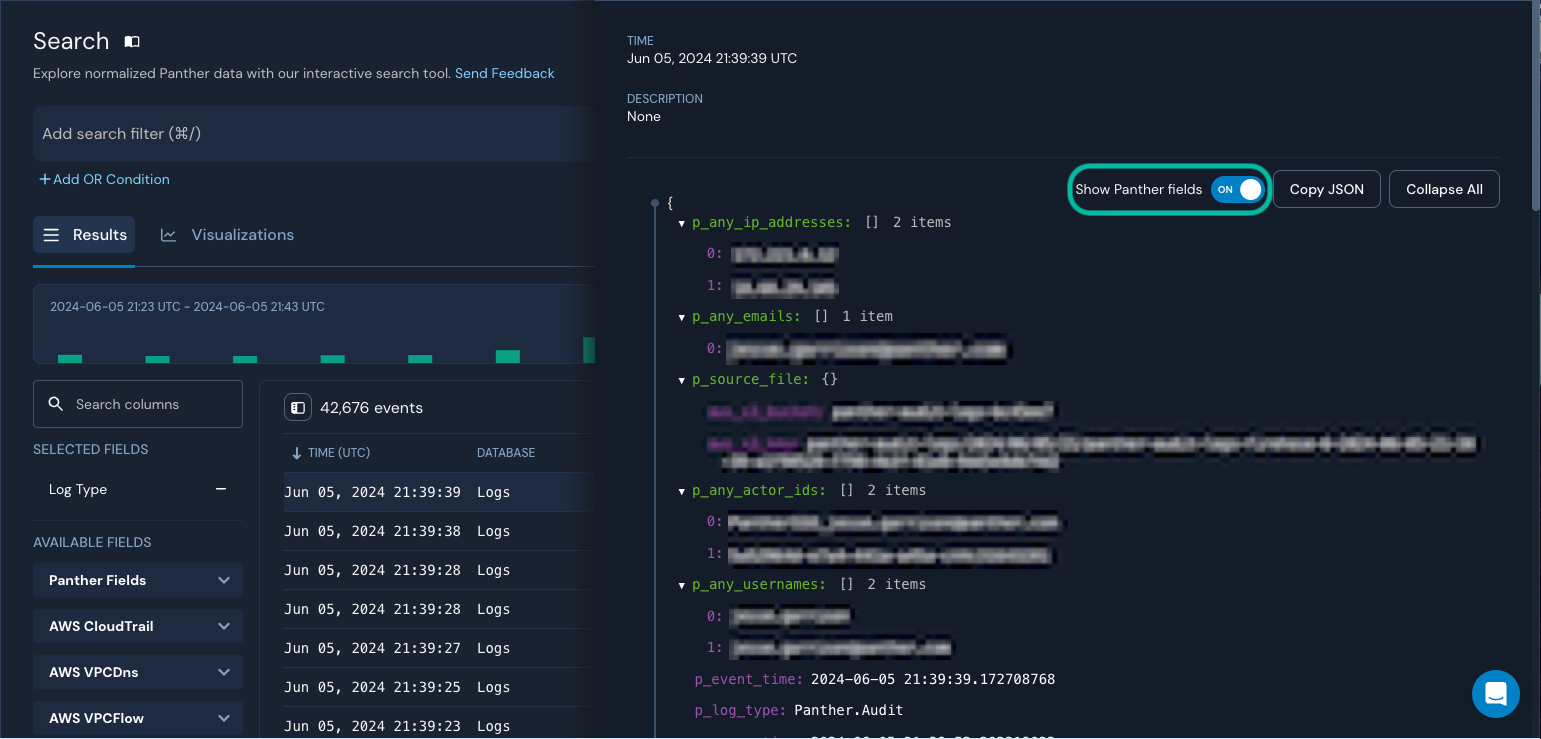Switch to the Visualizations tab

pyautogui.click(x=243, y=235)
